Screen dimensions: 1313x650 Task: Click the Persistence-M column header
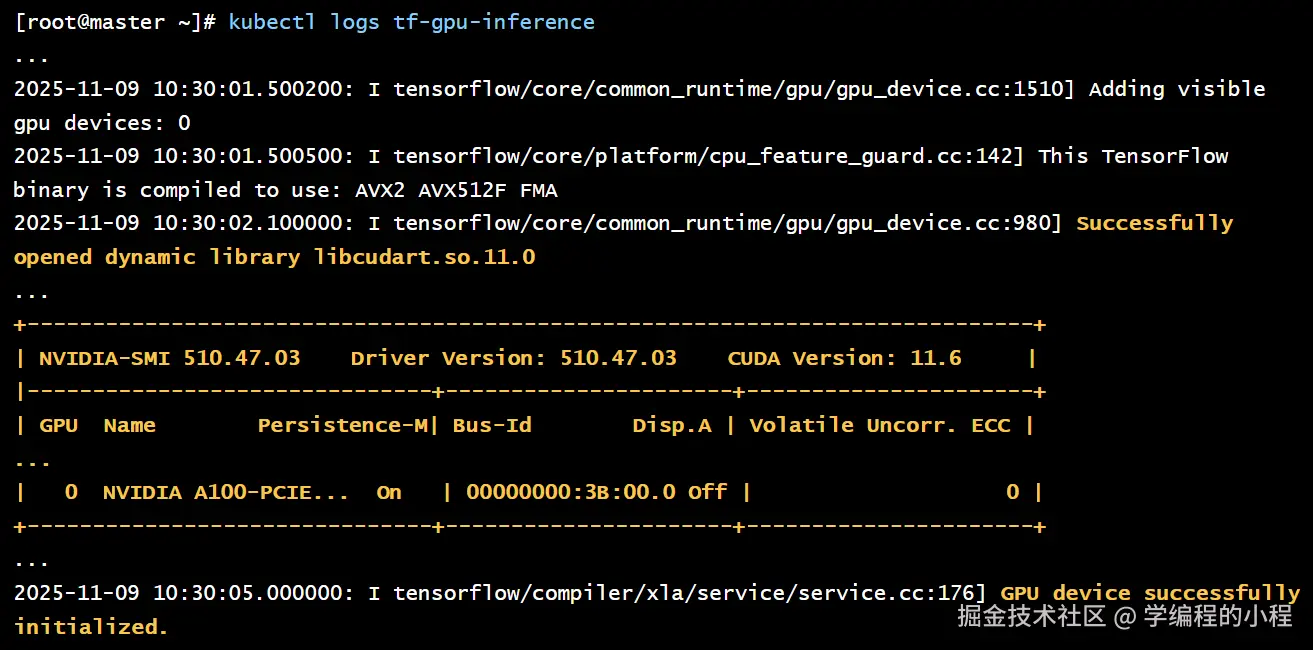[x=342, y=425]
